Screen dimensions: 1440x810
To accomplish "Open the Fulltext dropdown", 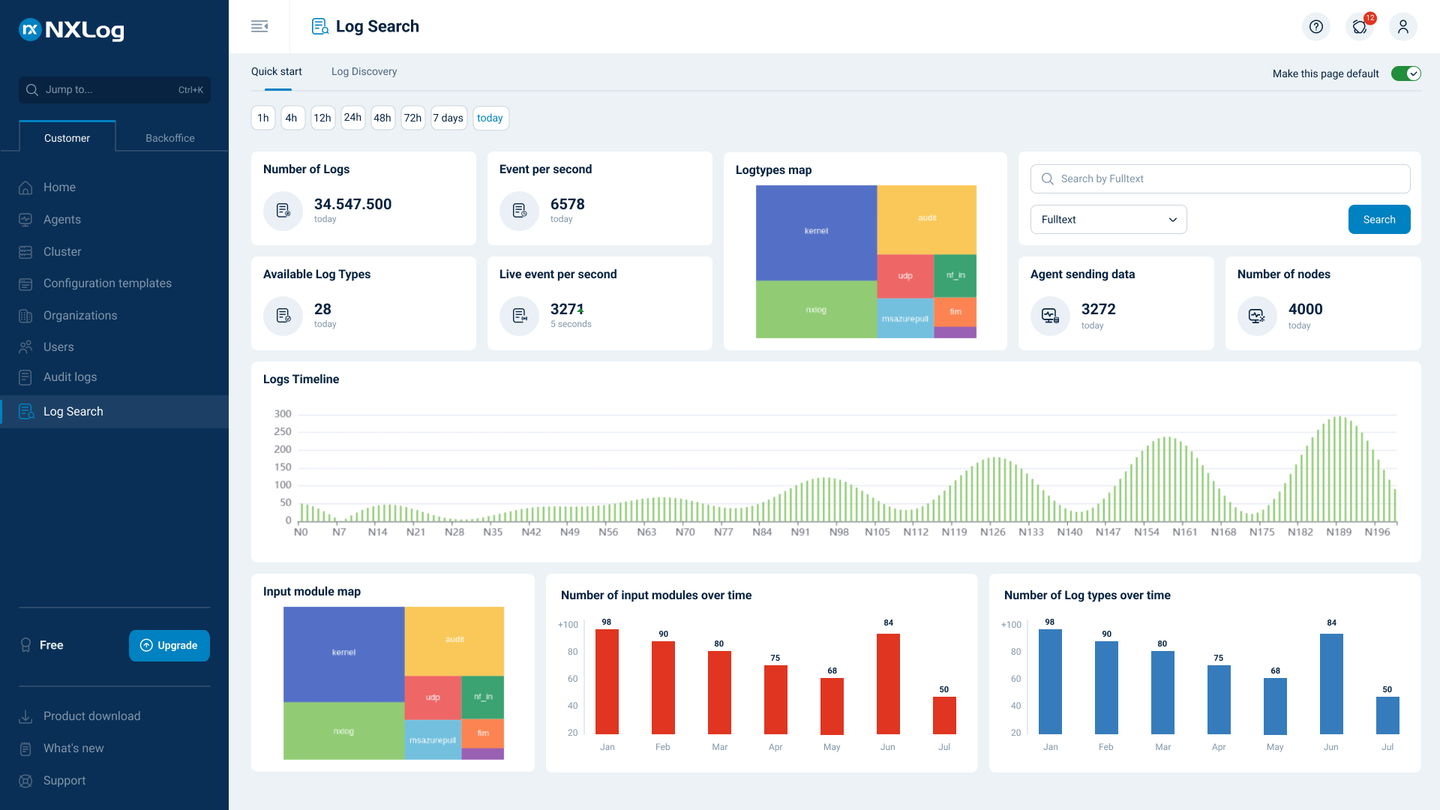I will coord(1108,220).
